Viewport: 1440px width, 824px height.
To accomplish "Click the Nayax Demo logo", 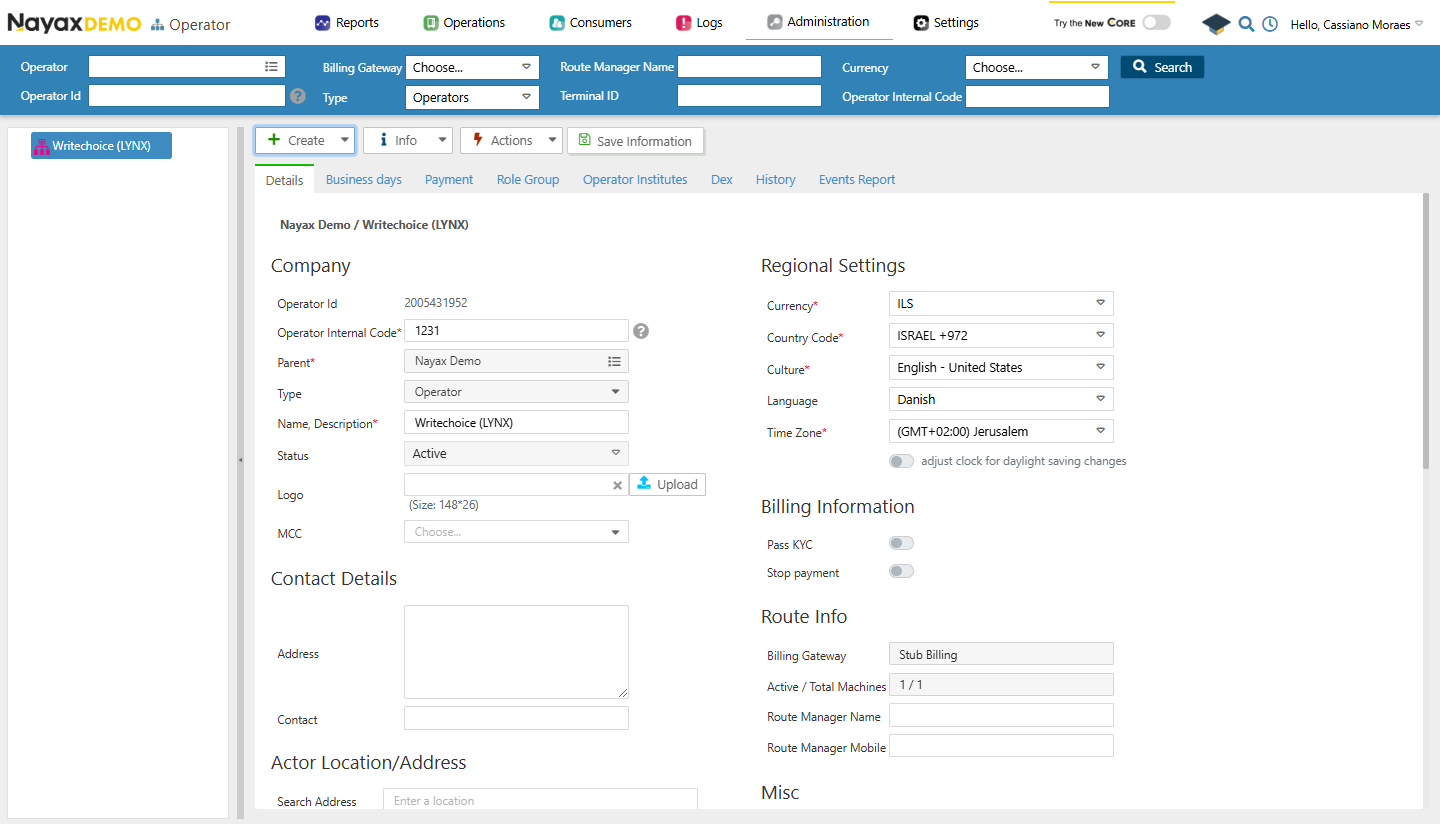I will tap(74, 23).
